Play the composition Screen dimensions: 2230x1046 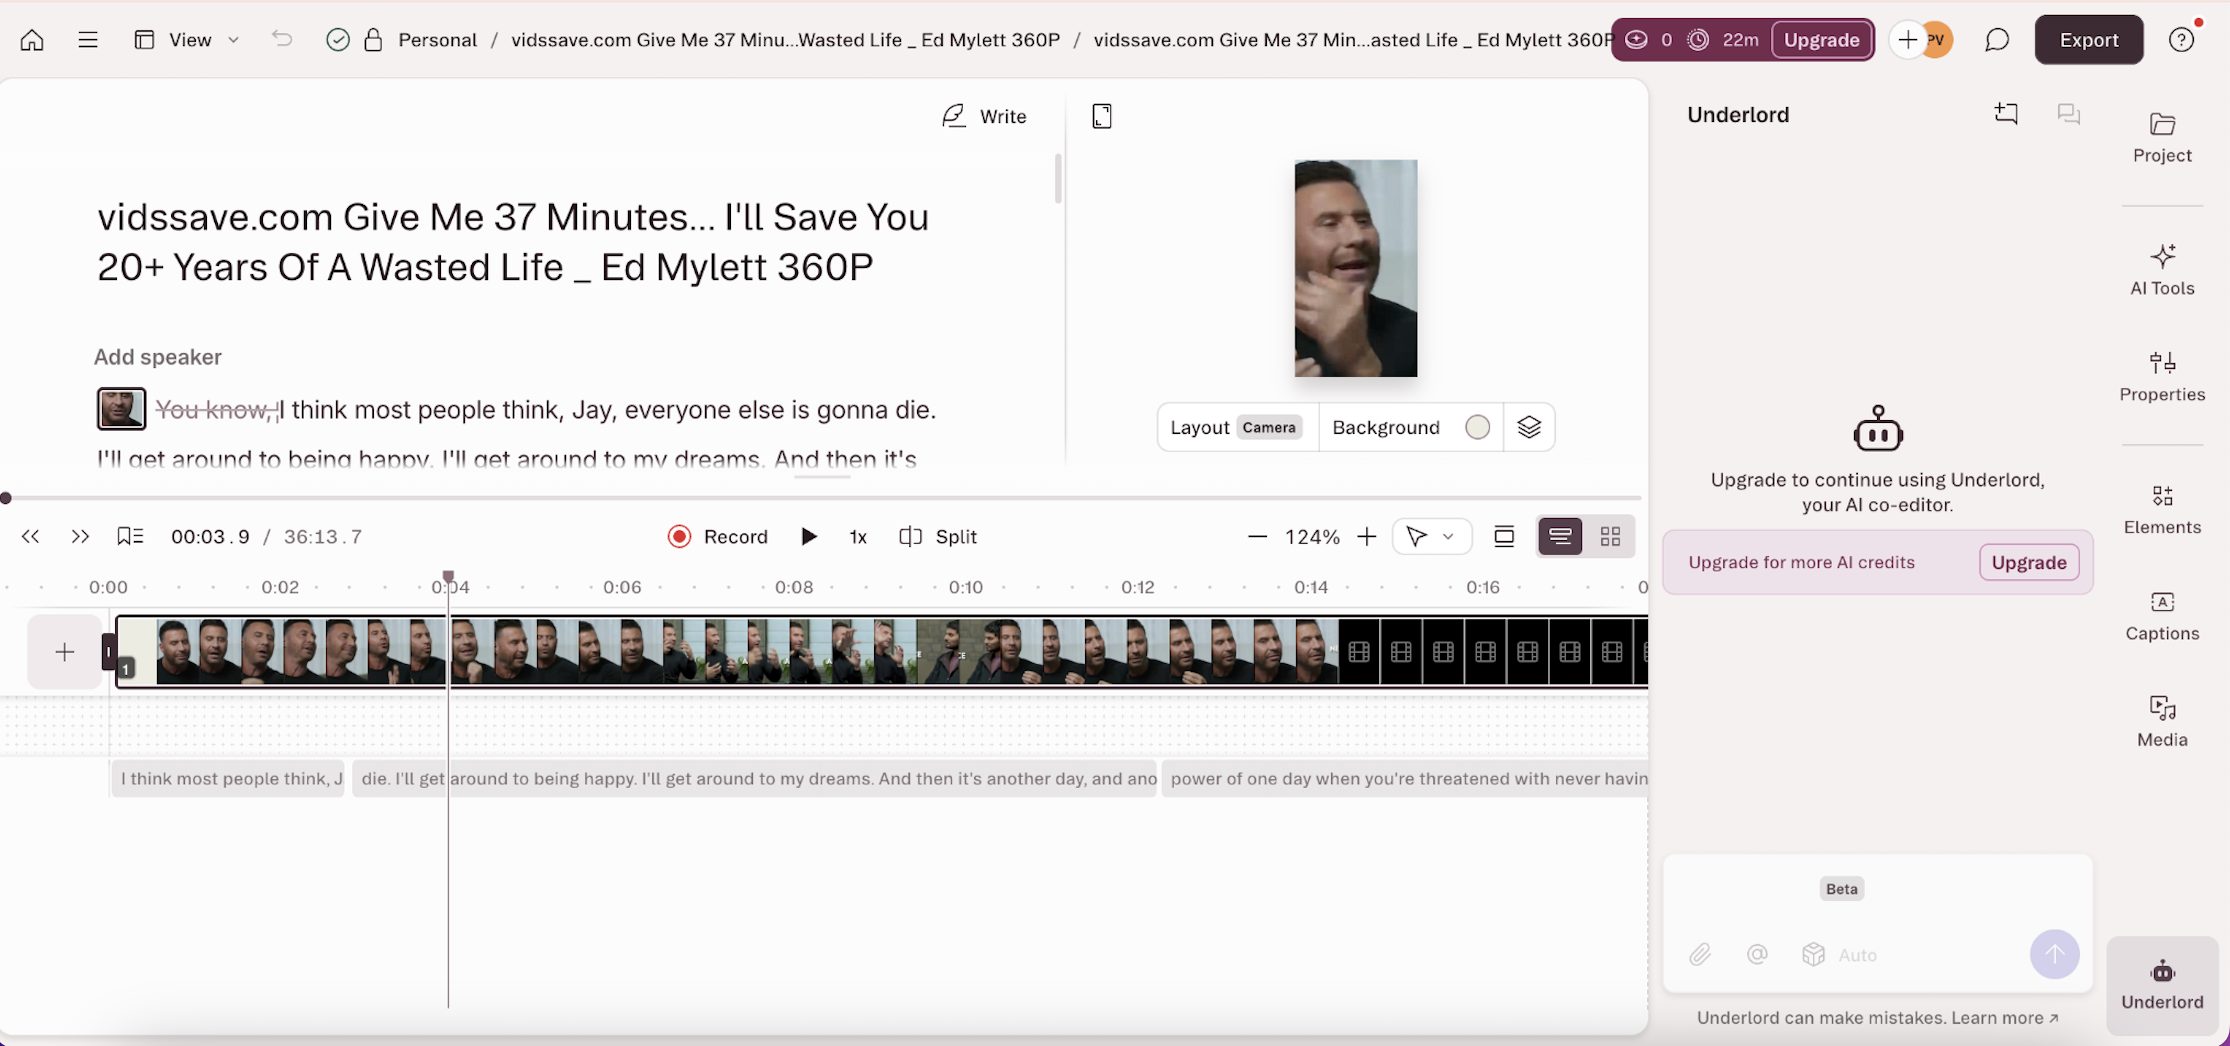point(809,537)
